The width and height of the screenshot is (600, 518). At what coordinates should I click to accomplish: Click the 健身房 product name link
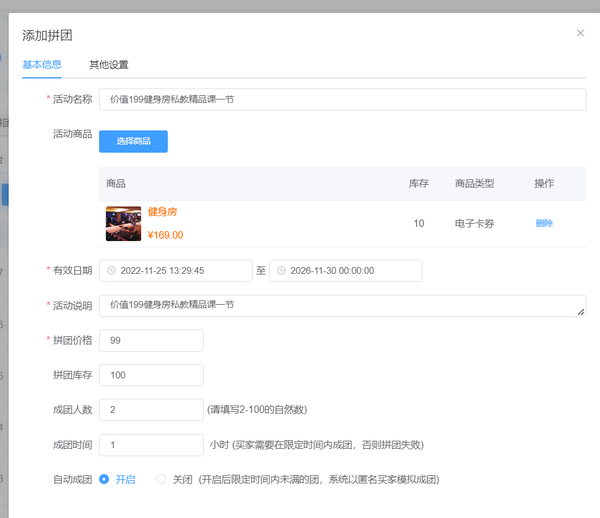pos(162,212)
